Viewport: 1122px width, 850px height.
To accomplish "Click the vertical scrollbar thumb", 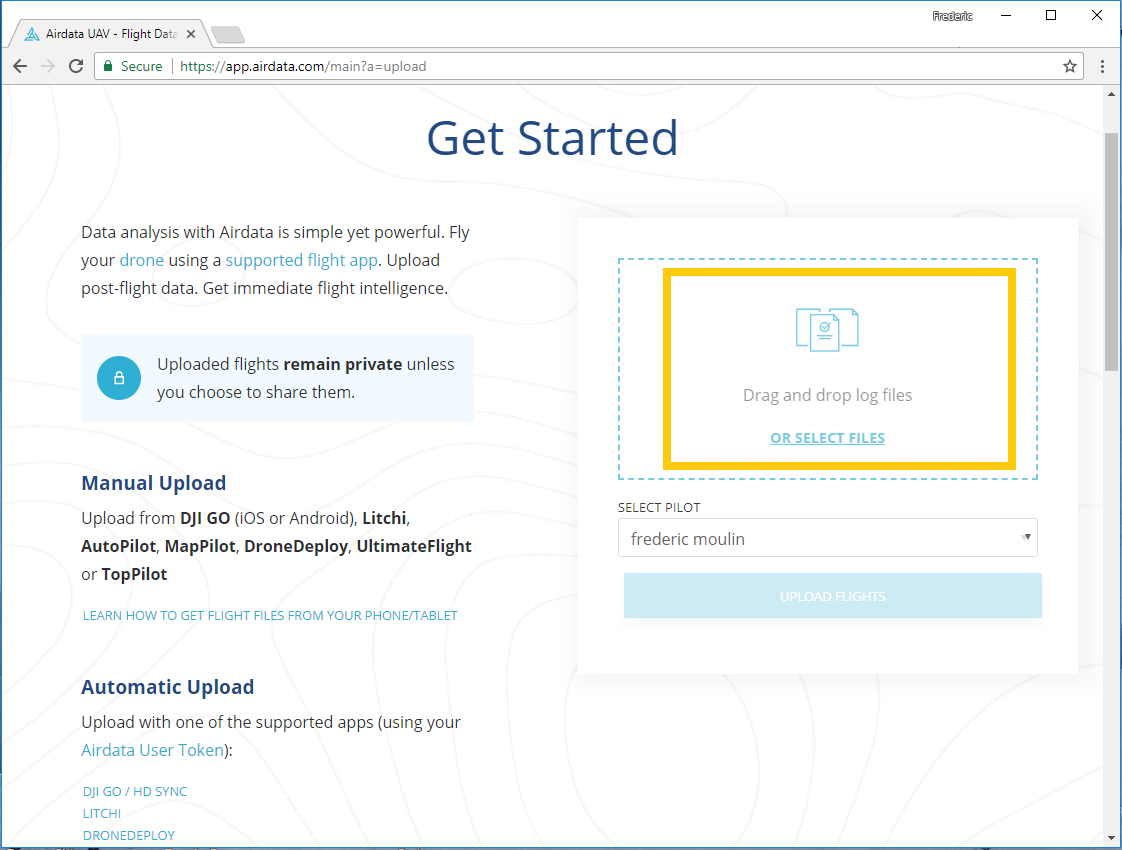I will [1111, 252].
